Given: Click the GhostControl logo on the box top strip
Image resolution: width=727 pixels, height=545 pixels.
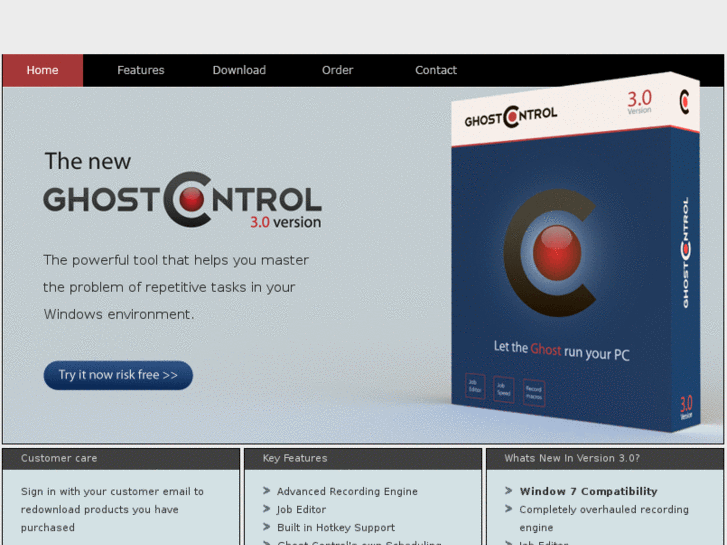Looking at the screenshot, I should tap(510, 117).
